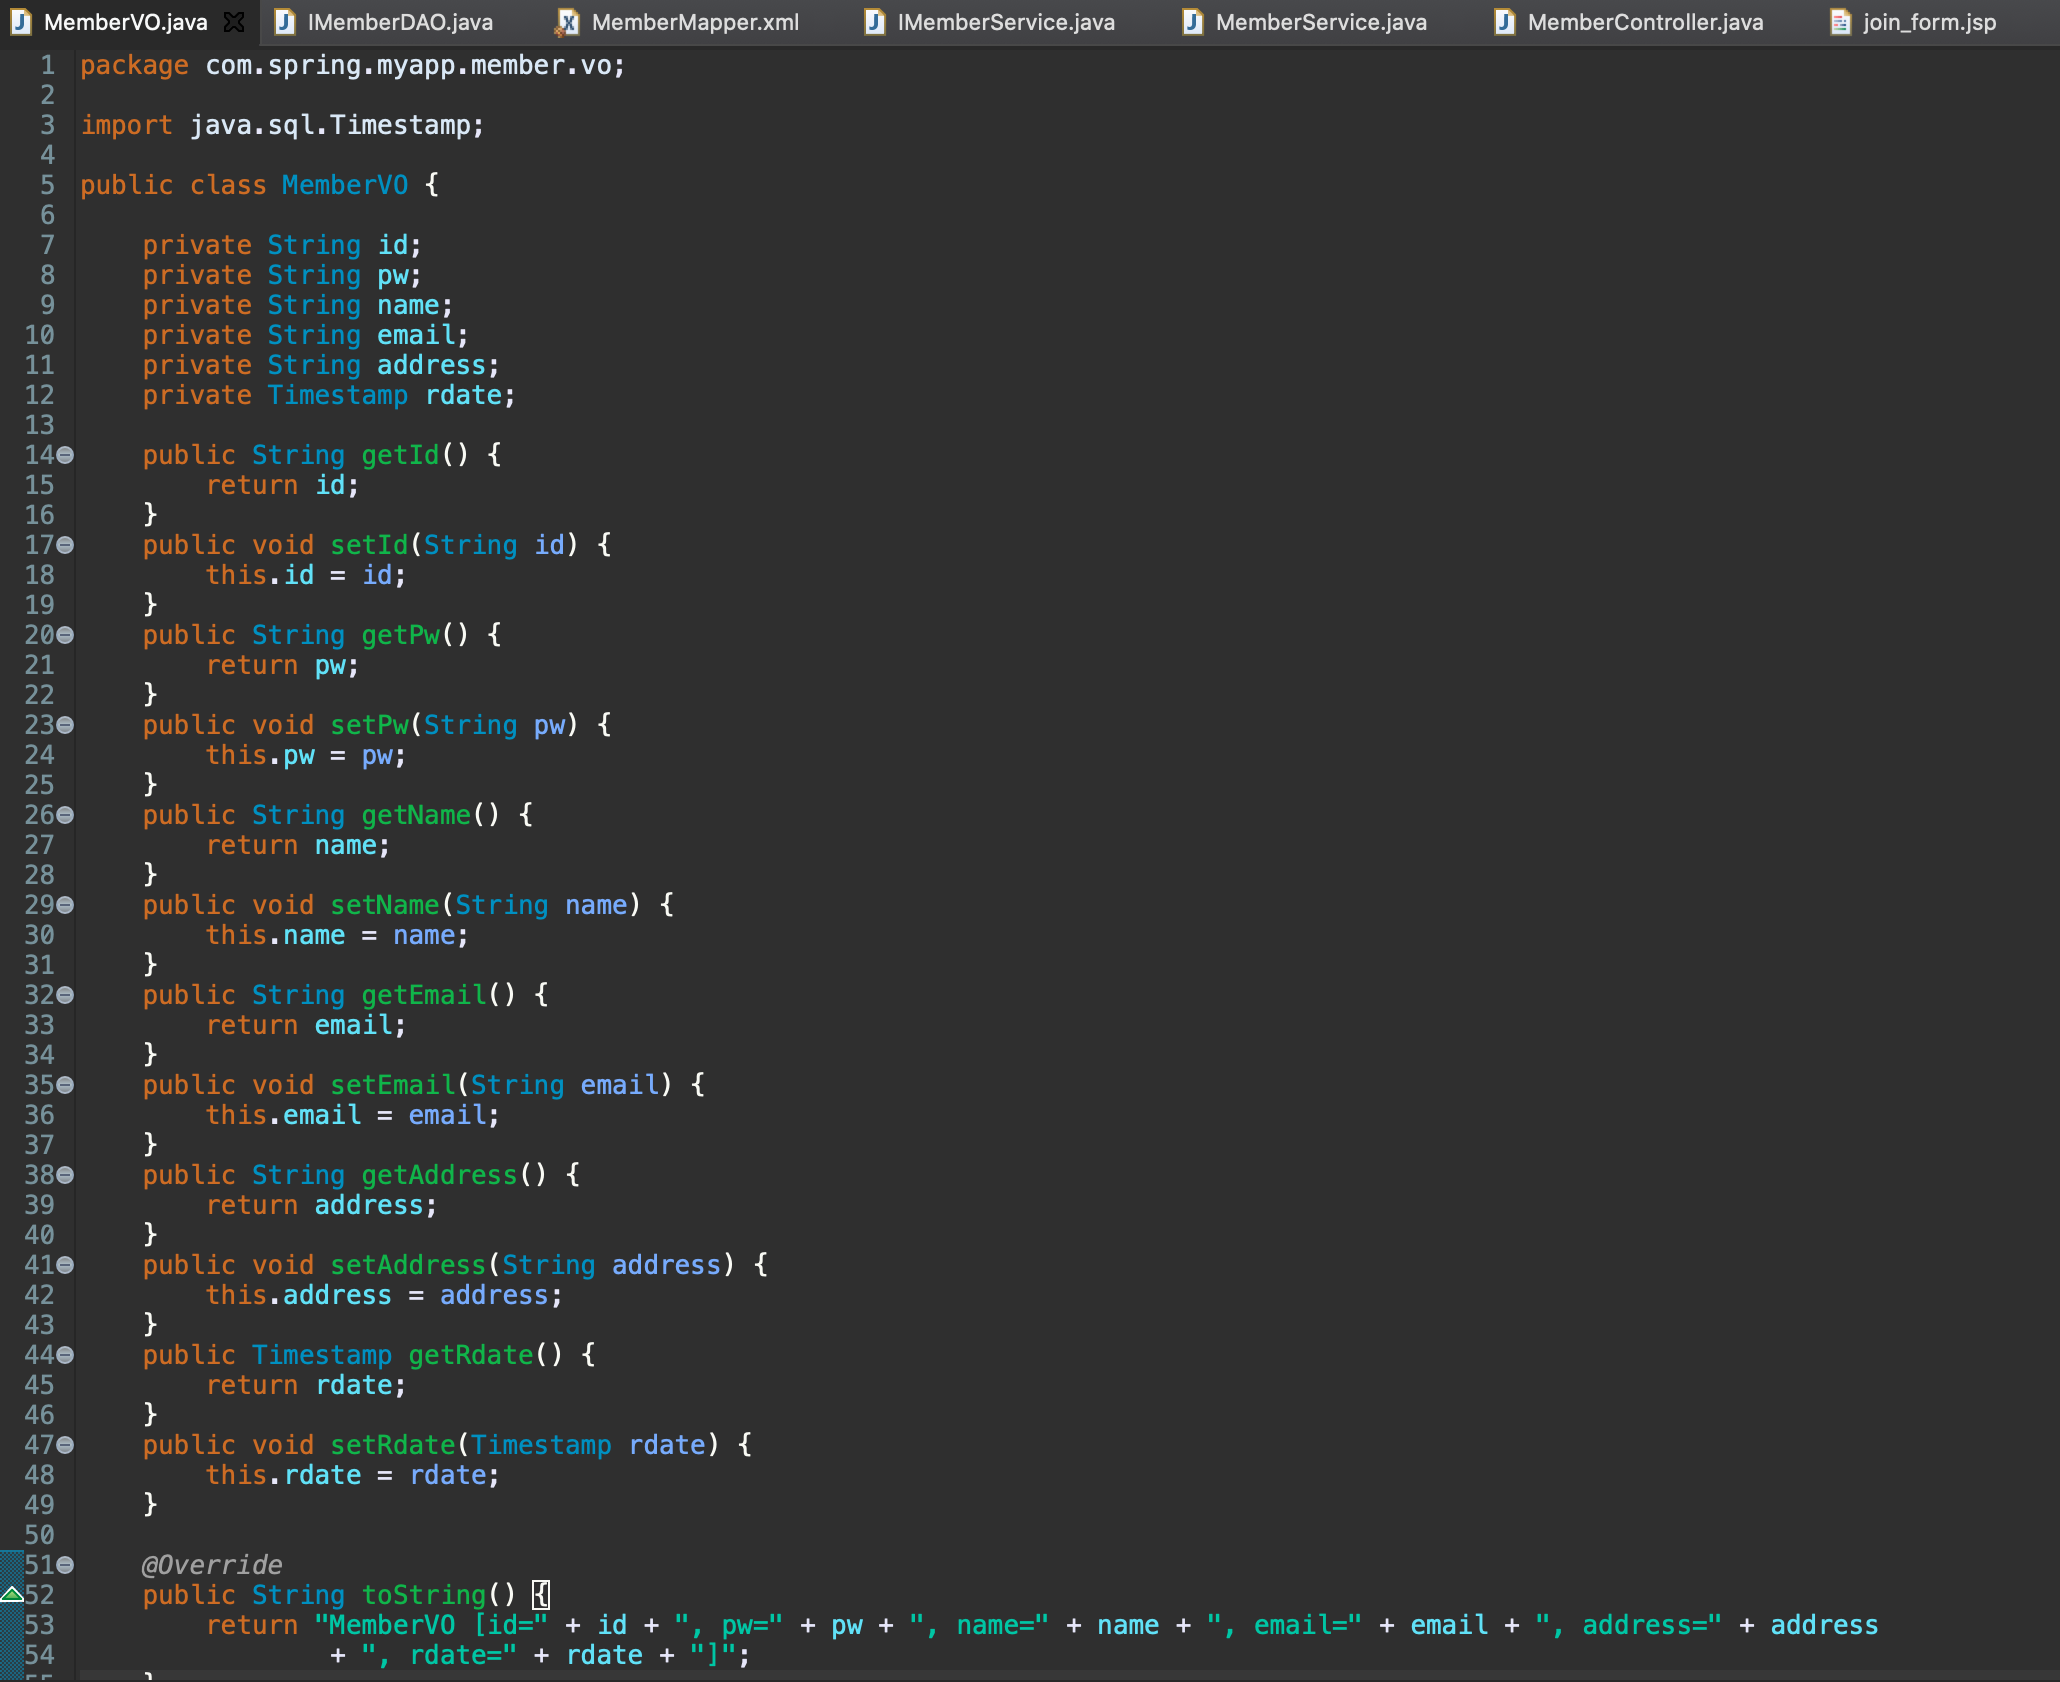Switch to join_form.jsp tab

point(1928,22)
